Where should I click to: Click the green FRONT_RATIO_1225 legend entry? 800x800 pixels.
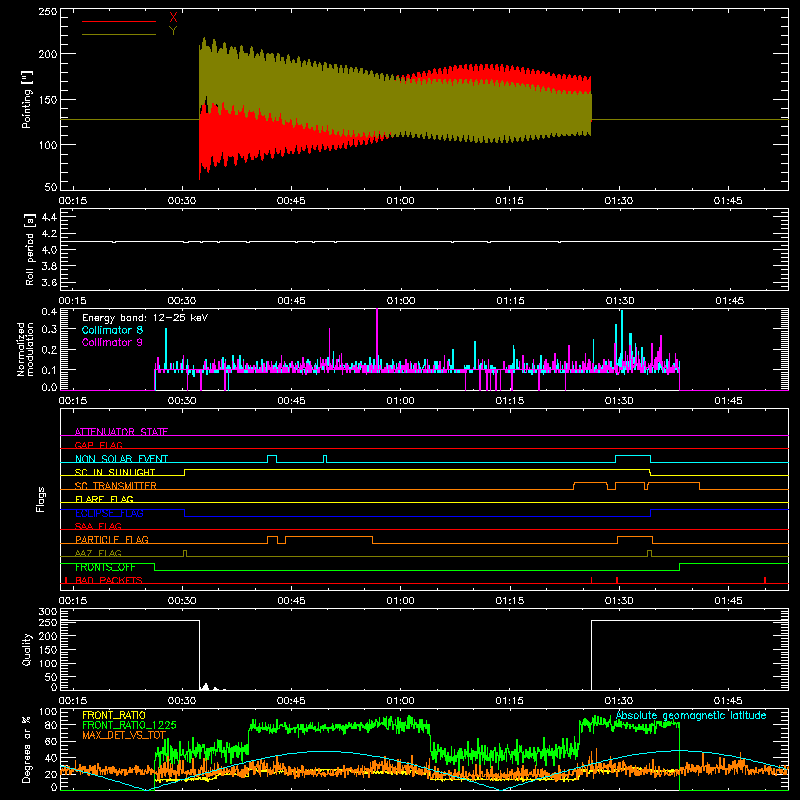point(129,725)
